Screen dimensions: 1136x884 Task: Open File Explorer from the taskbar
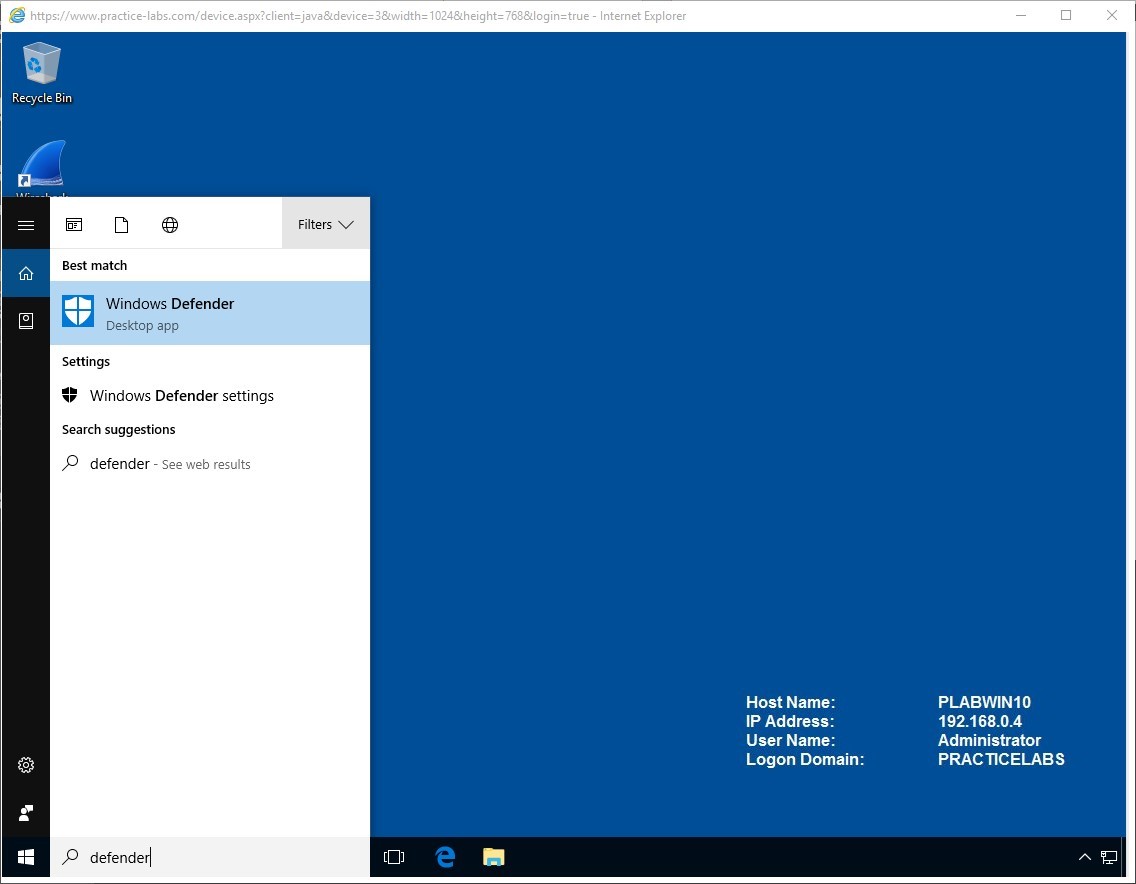point(493,857)
